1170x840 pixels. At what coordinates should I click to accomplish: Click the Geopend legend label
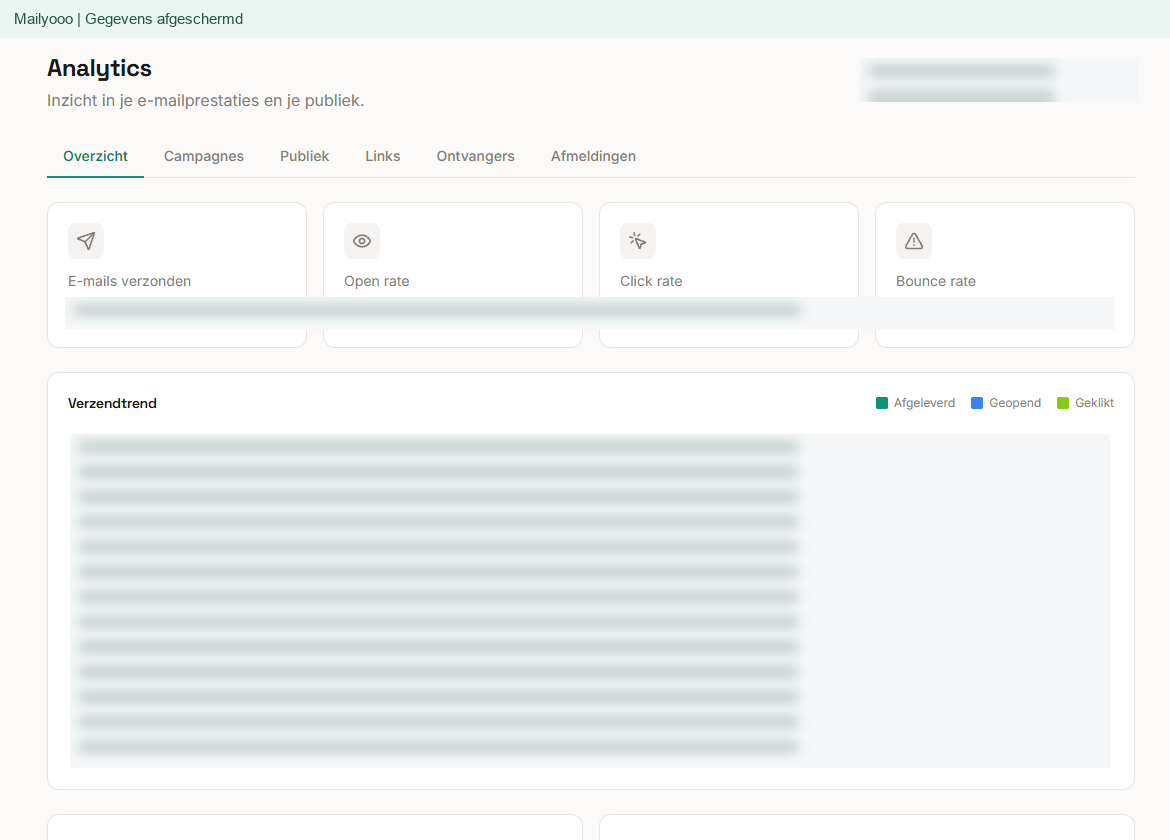pos(1015,403)
